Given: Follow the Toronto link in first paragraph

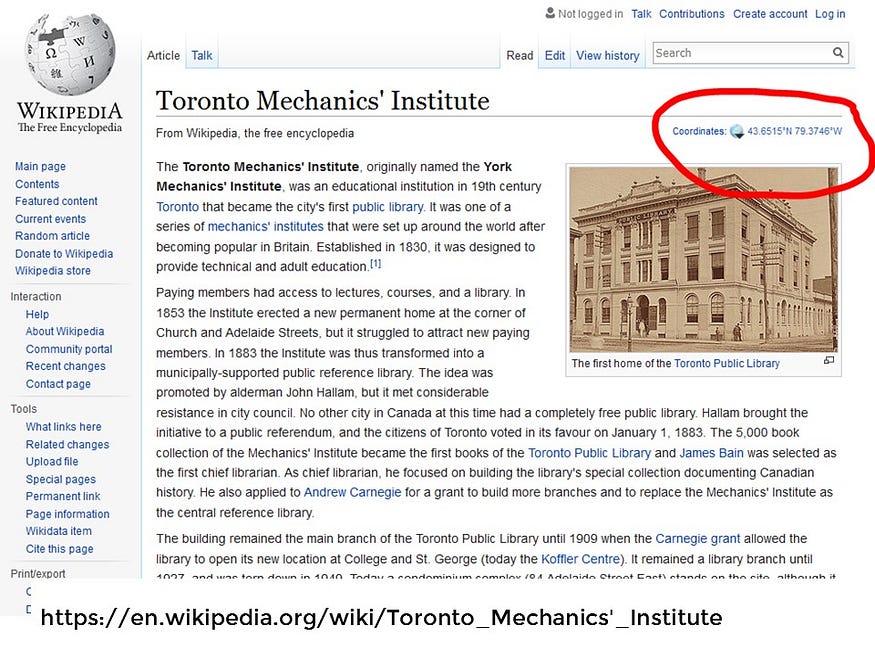Looking at the screenshot, I should pos(177,207).
